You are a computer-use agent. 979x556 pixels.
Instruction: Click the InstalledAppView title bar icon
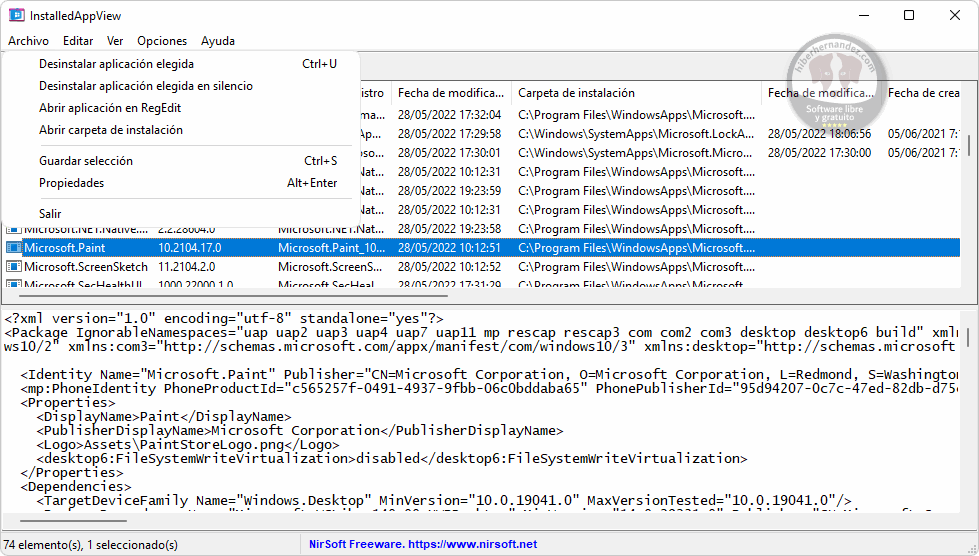[17, 16]
